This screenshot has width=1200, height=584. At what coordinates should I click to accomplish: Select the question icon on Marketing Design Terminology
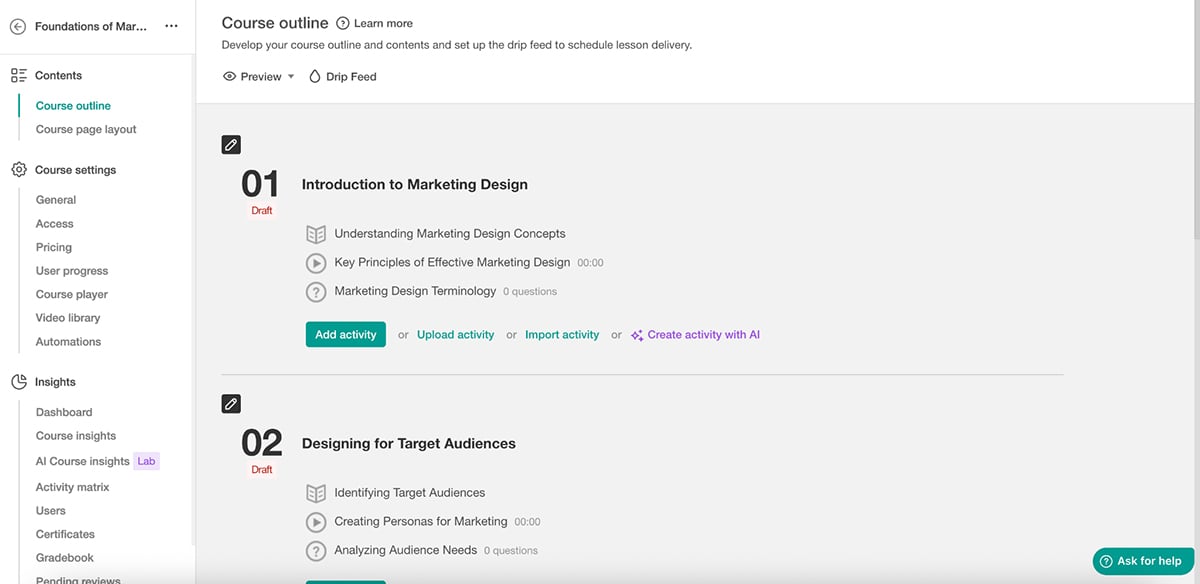(316, 291)
